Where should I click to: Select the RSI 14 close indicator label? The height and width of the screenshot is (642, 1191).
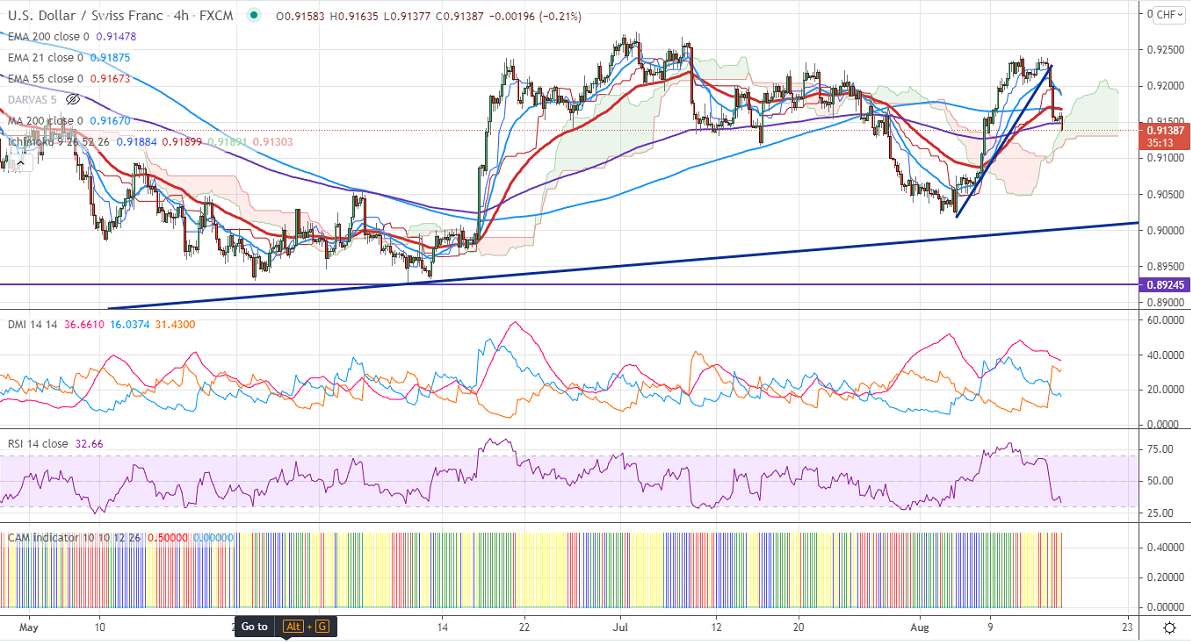click(x=38, y=444)
